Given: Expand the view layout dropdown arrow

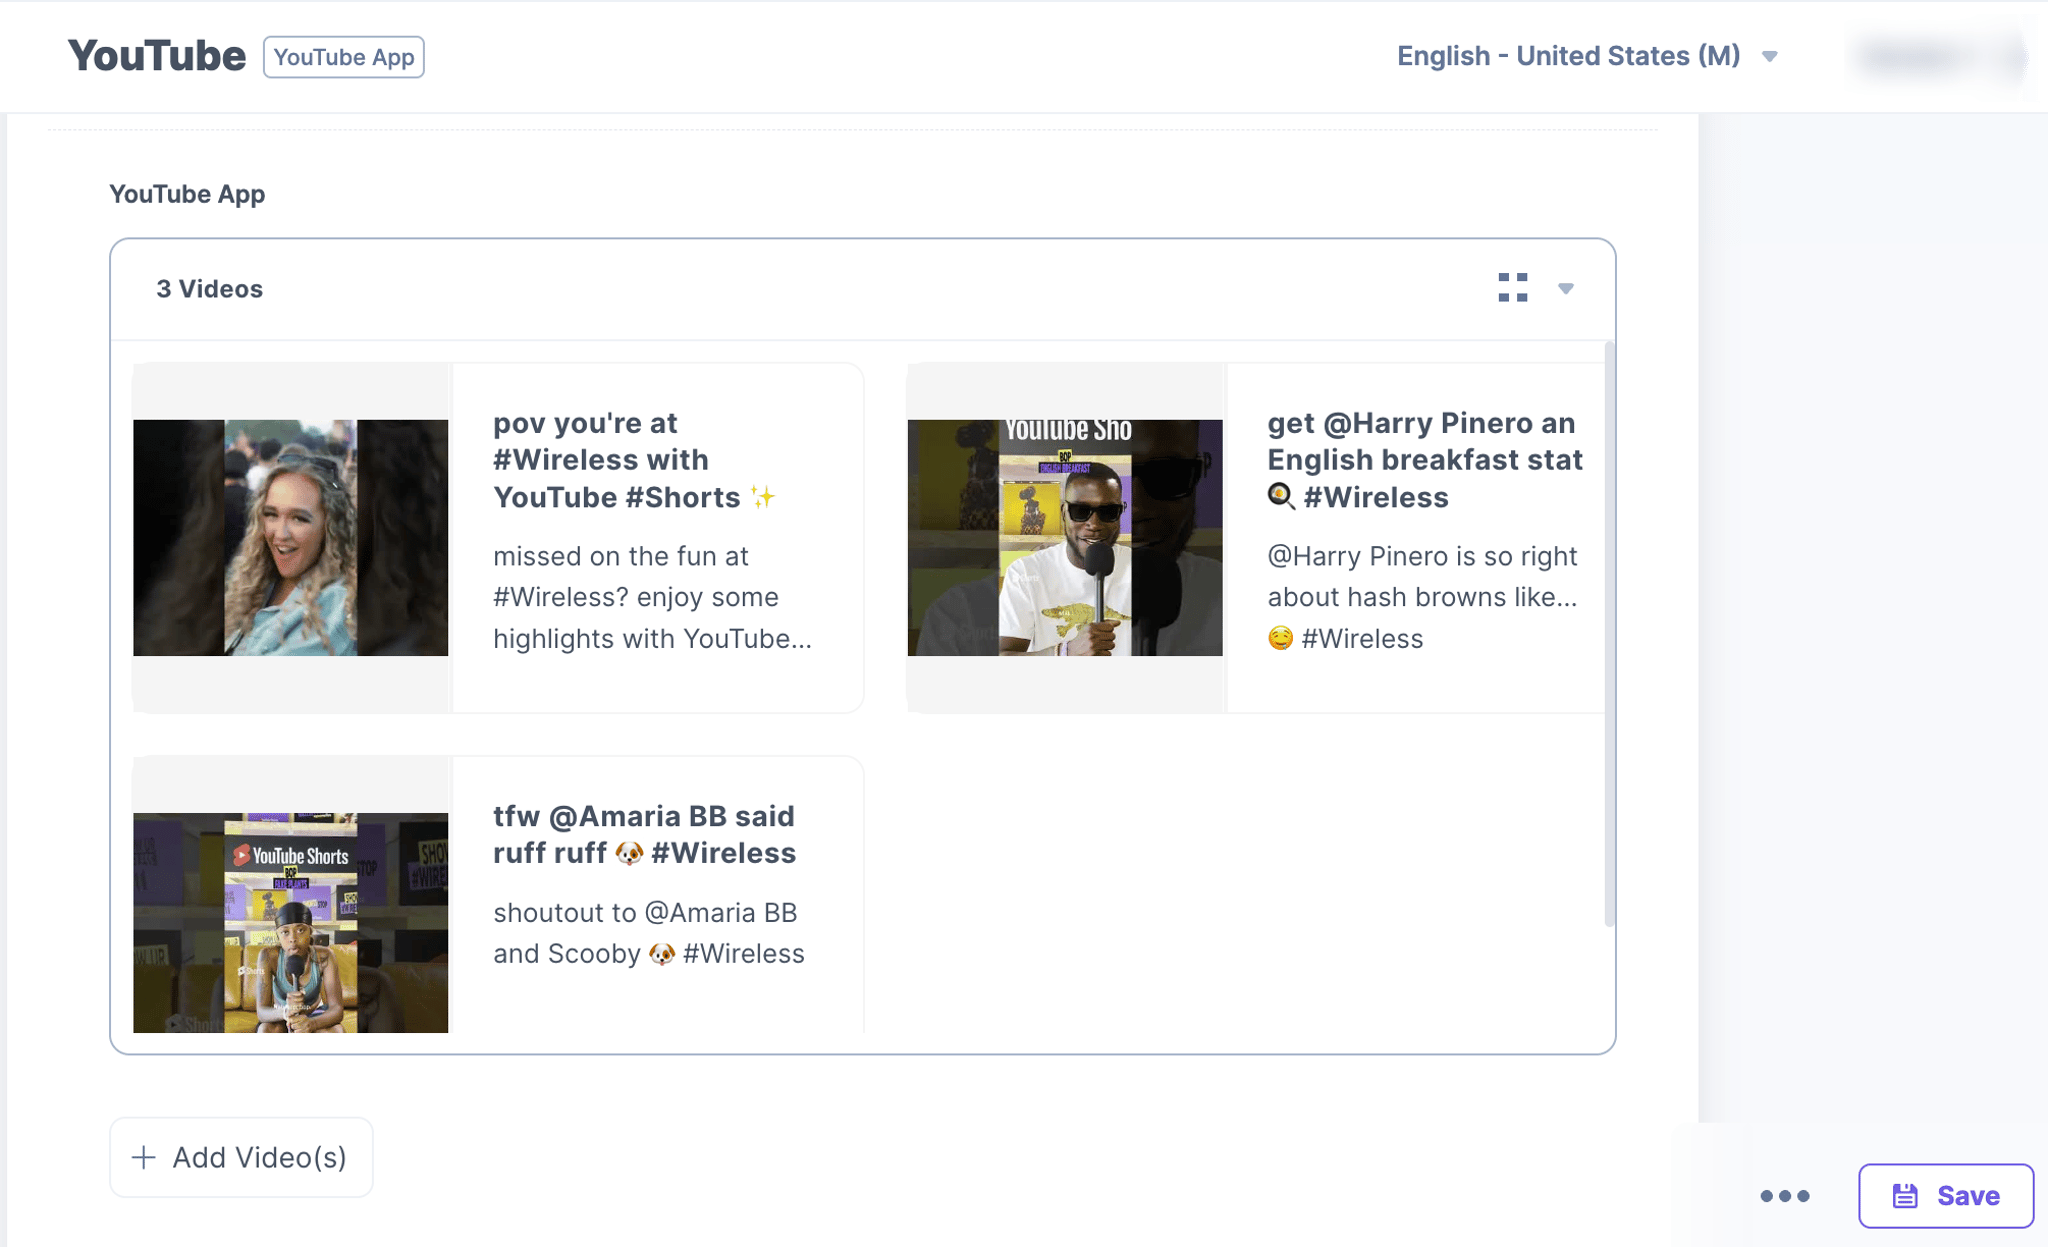Looking at the screenshot, I should [x=1566, y=289].
